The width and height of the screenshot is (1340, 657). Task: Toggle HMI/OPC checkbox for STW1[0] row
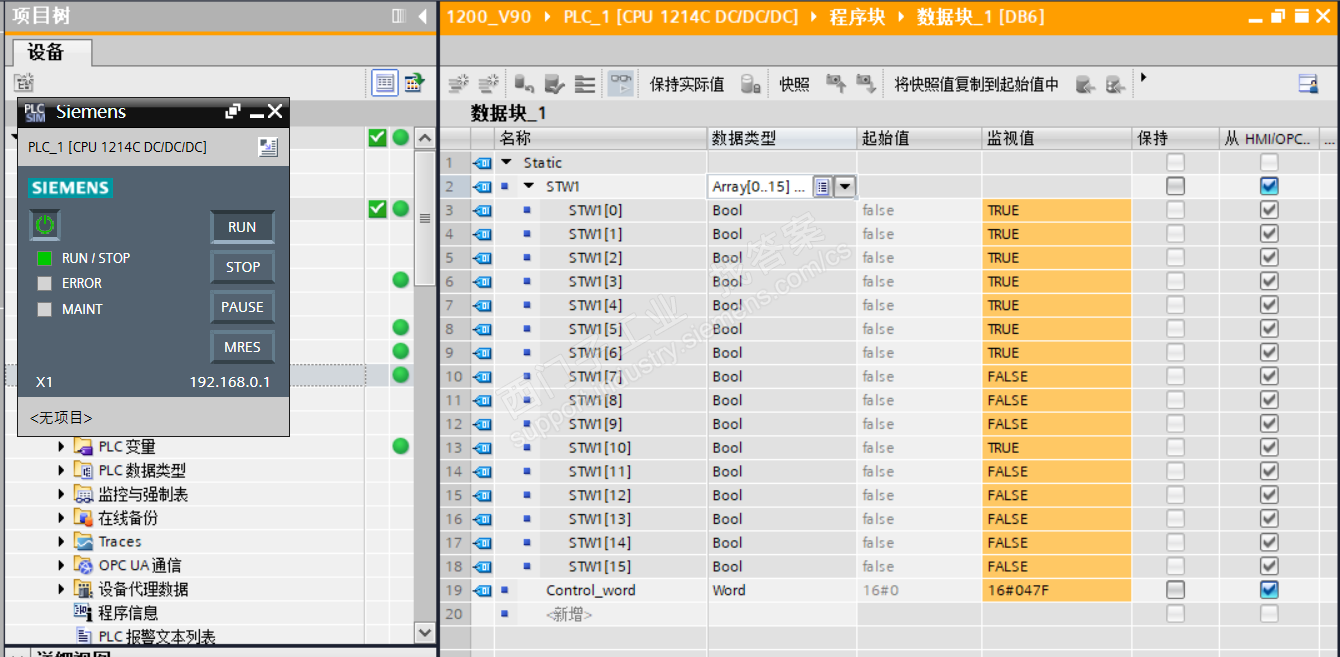click(1269, 210)
